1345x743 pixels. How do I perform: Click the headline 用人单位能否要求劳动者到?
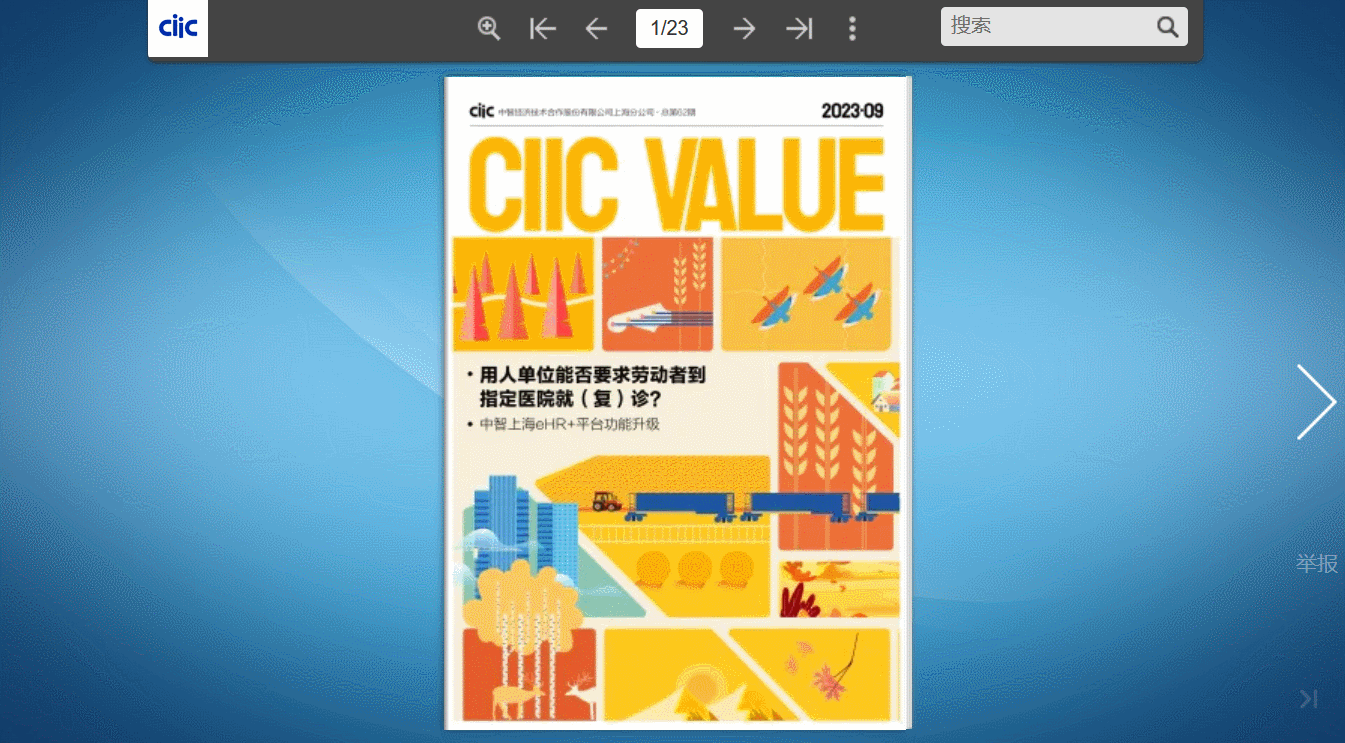click(x=593, y=375)
